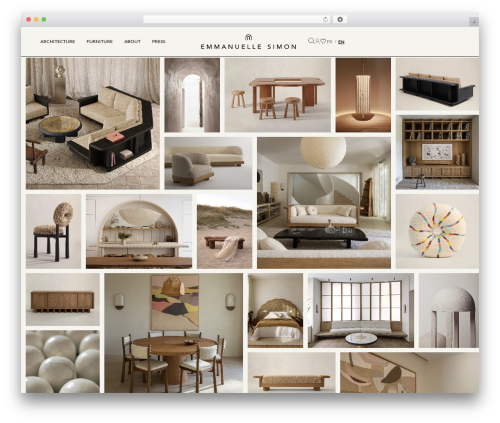Open the search magnifier icon
The width and height of the screenshot is (500, 423).
tap(311, 41)
